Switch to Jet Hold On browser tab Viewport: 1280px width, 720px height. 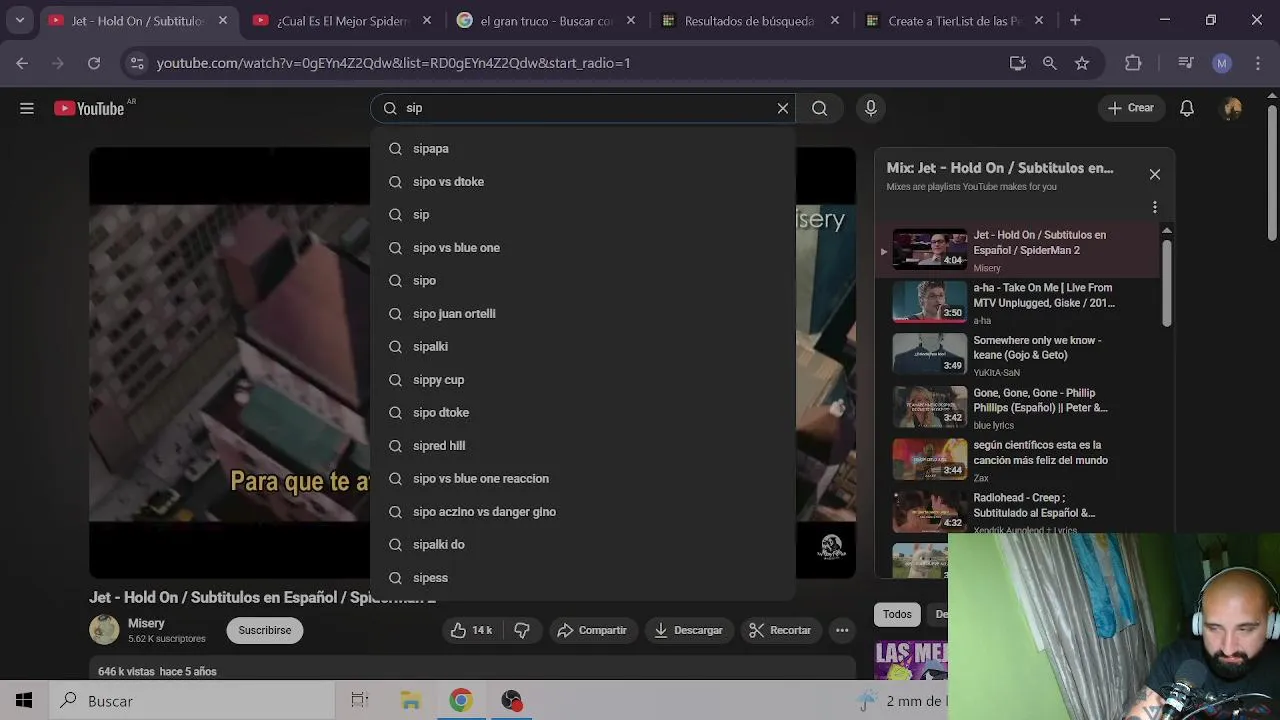(137, 20)
